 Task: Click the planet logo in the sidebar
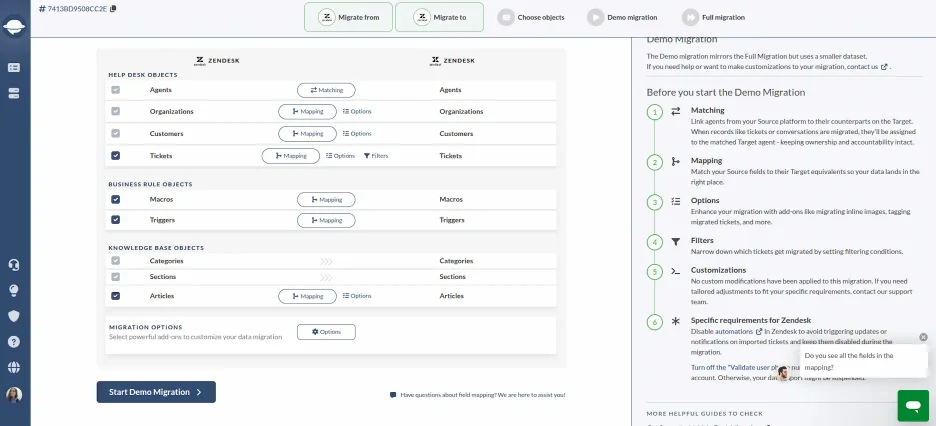click(14, 26)
